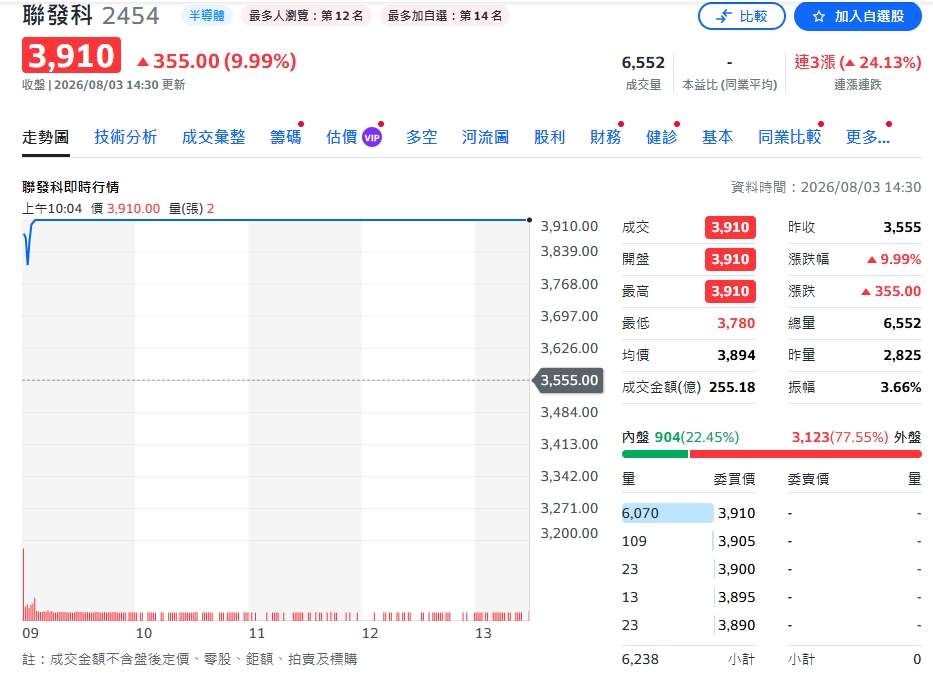Open the 估價 tab
This screenshot has height=683, width=933.
[342, 137]
